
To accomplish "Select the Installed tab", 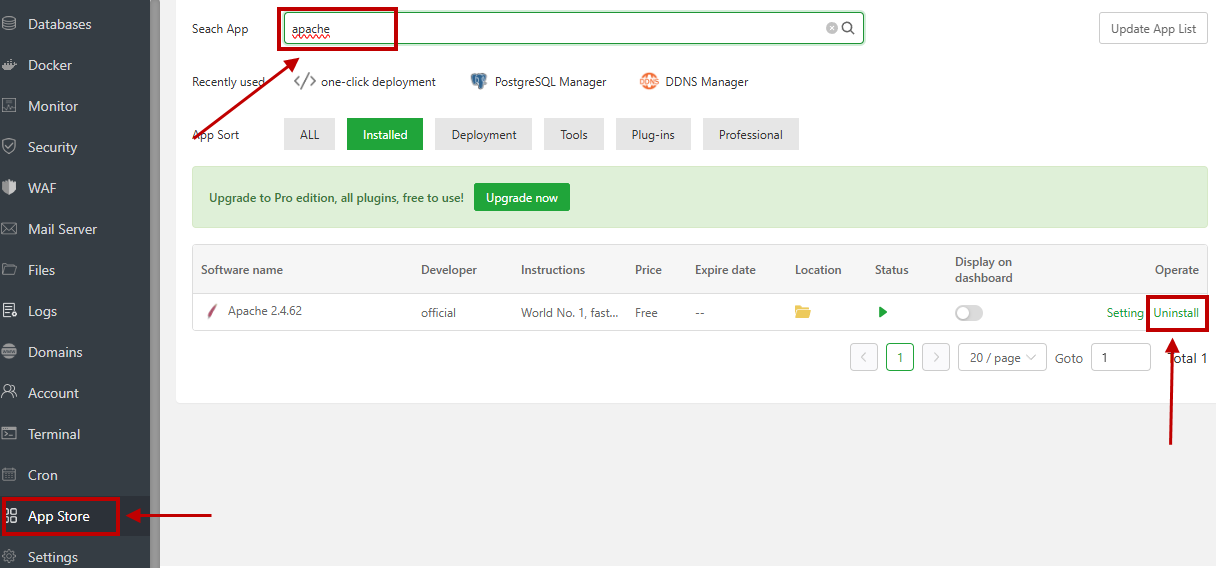I will 385,134.
